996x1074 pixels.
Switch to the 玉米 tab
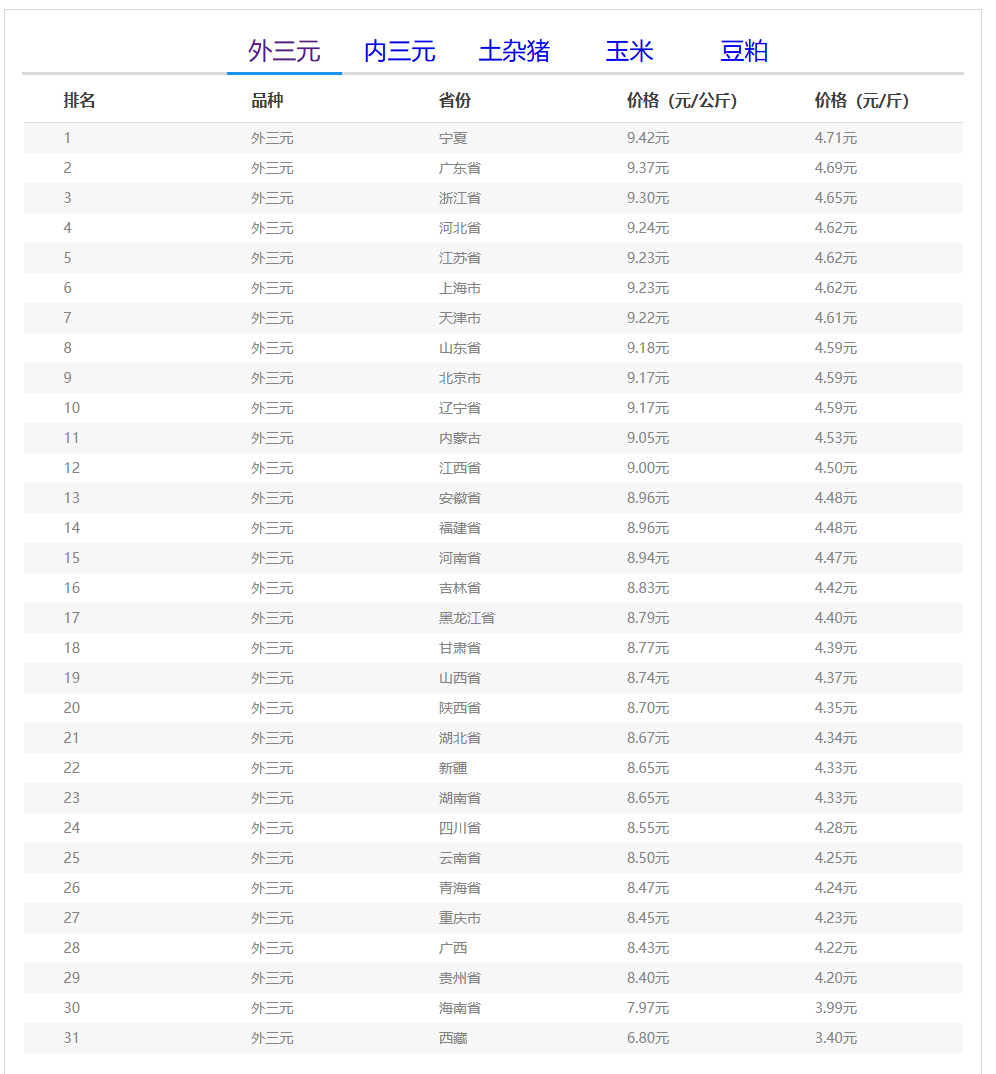[x=629, y=51]
